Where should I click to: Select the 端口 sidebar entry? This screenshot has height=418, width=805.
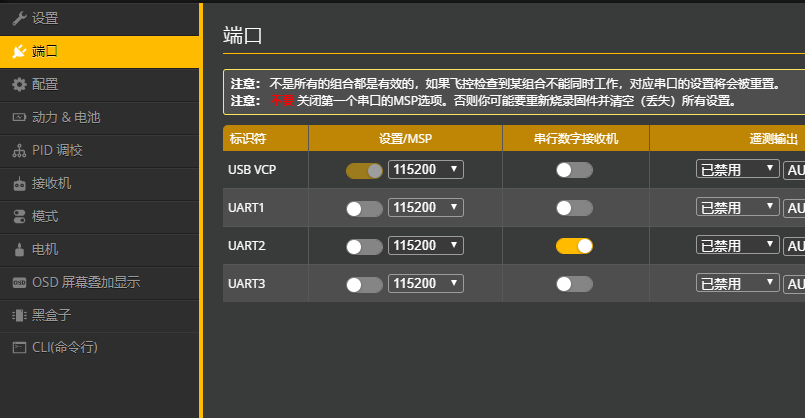(x=45, y=51)
